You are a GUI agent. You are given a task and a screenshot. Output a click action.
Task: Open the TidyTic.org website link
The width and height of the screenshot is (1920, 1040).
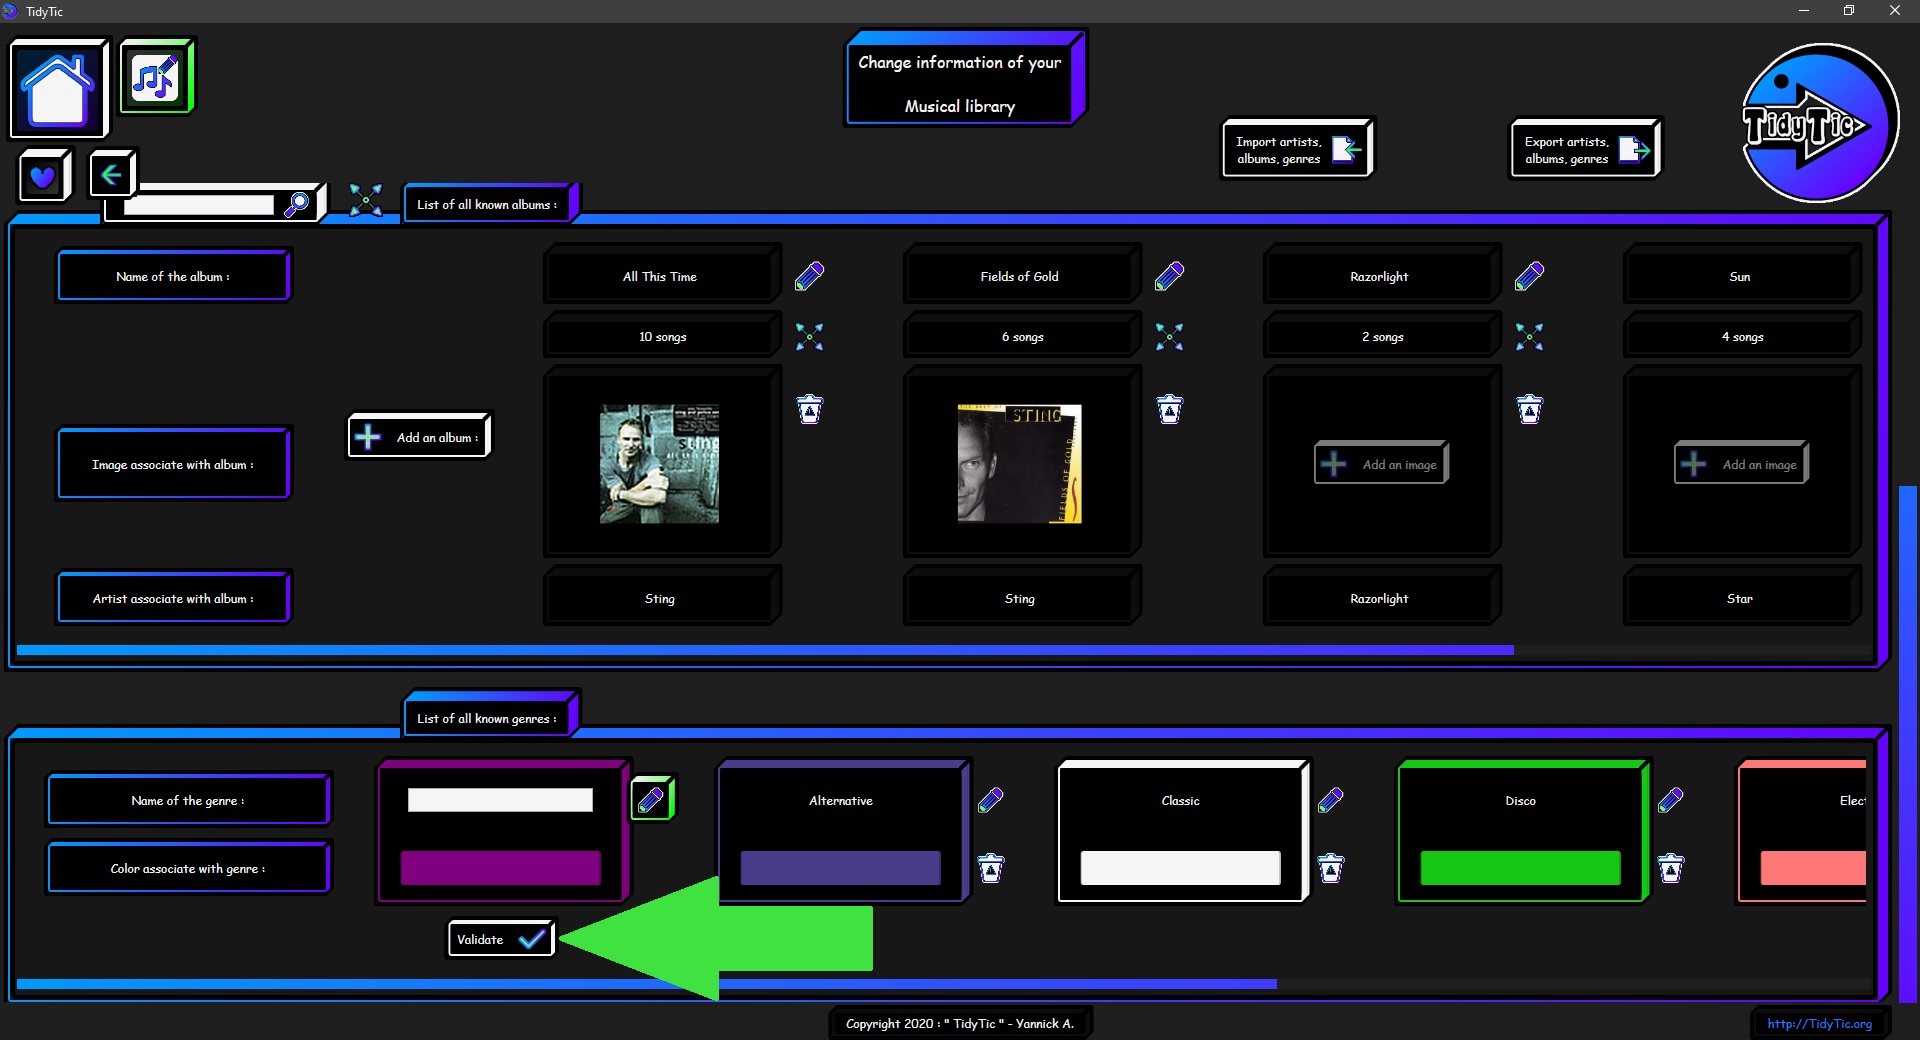click(1819, 1023)
